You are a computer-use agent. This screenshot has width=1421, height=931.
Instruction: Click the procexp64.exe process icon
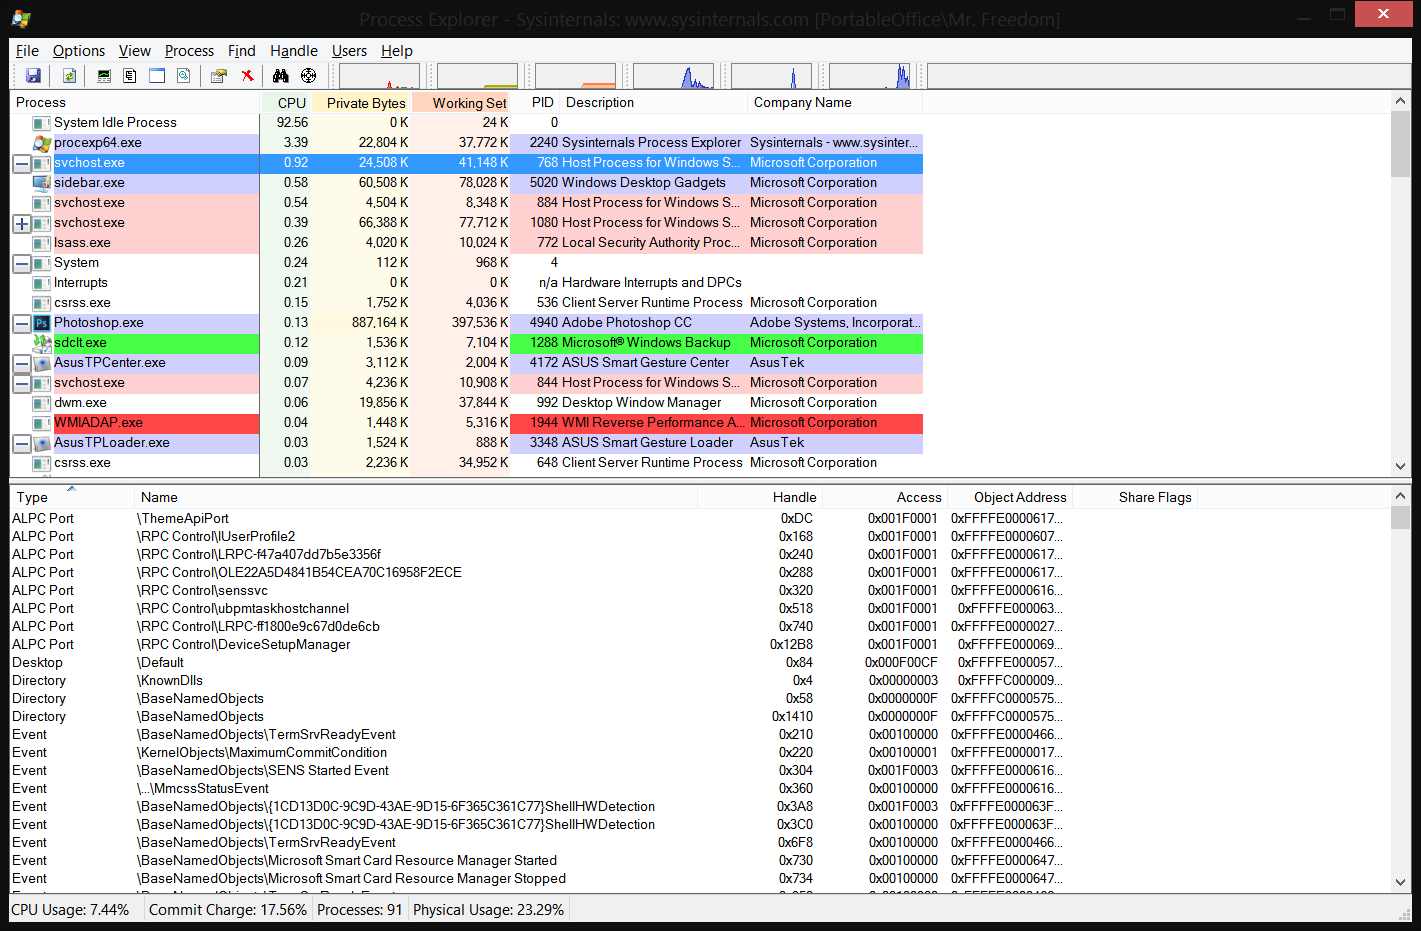(x=42, y=143)
